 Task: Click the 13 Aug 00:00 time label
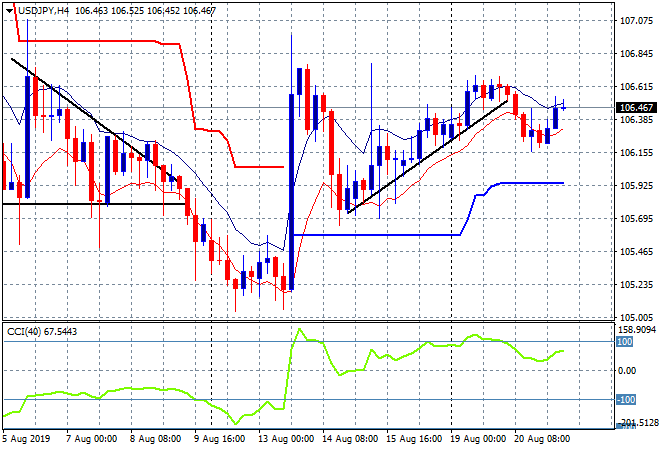[286, 439]
